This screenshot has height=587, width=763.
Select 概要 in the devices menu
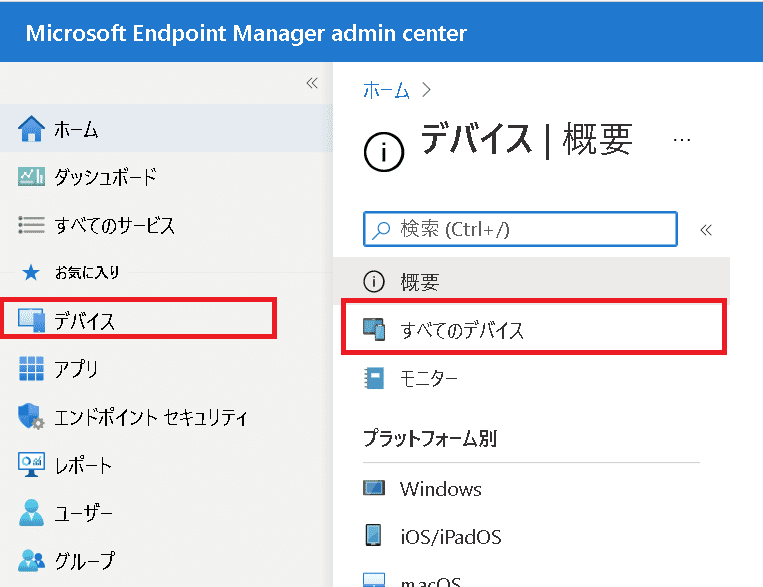tap(531, 281)
